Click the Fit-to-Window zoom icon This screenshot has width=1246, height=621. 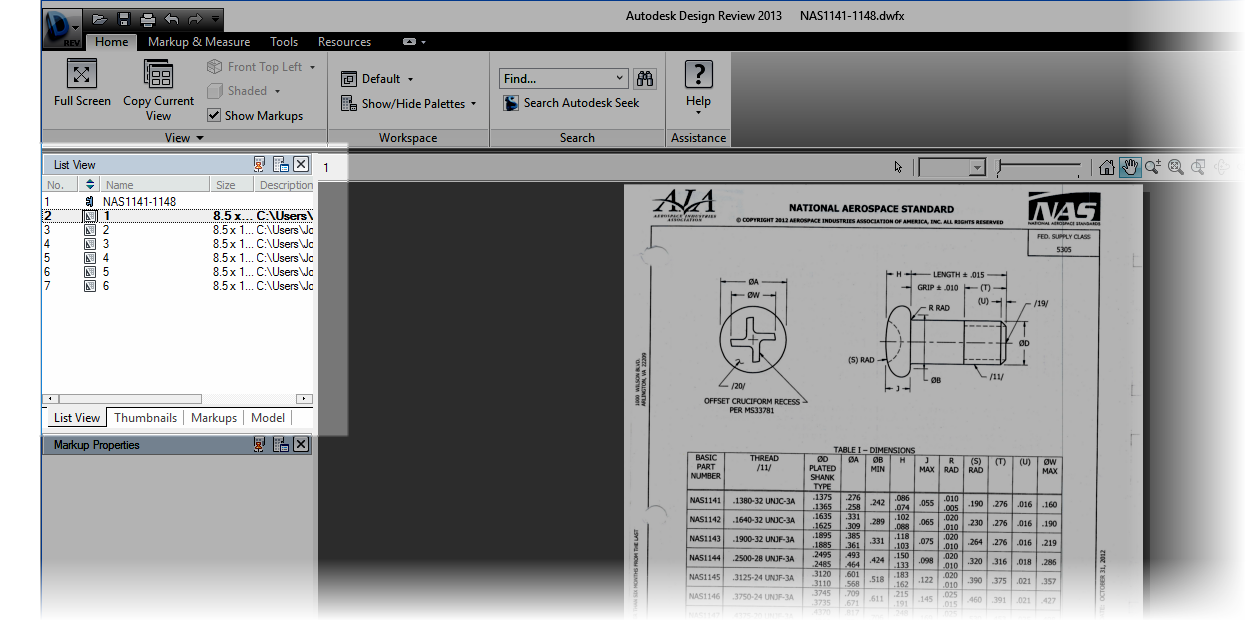click(x=1176, y=167)
